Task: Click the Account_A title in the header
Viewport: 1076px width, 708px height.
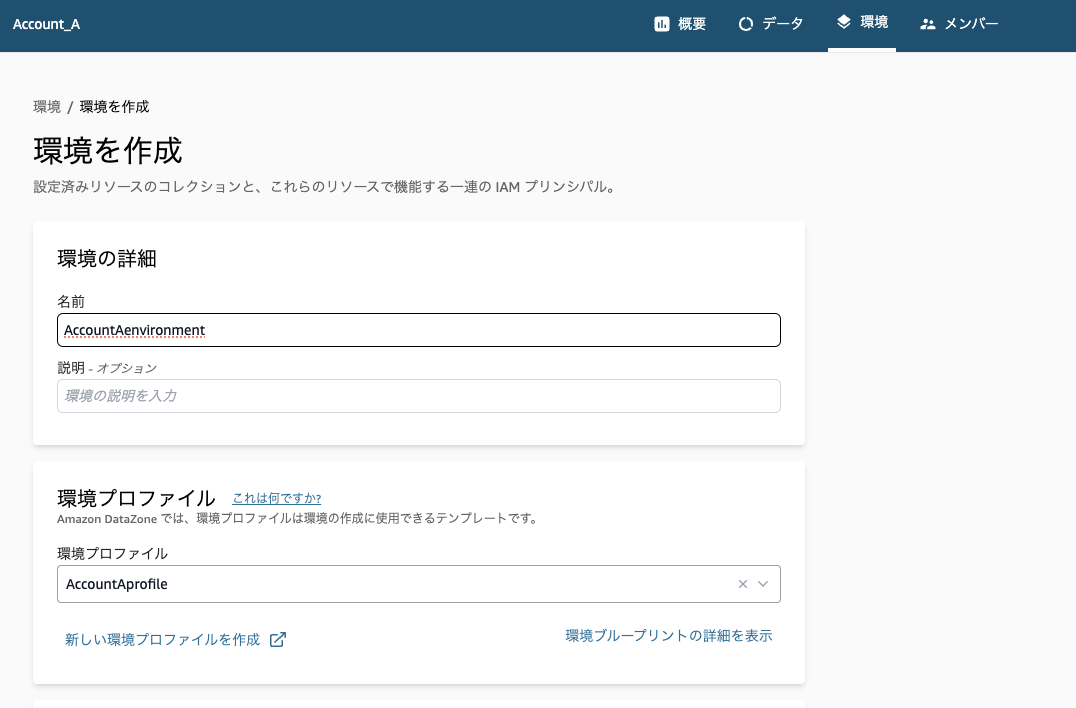Action: coord(46,23)
